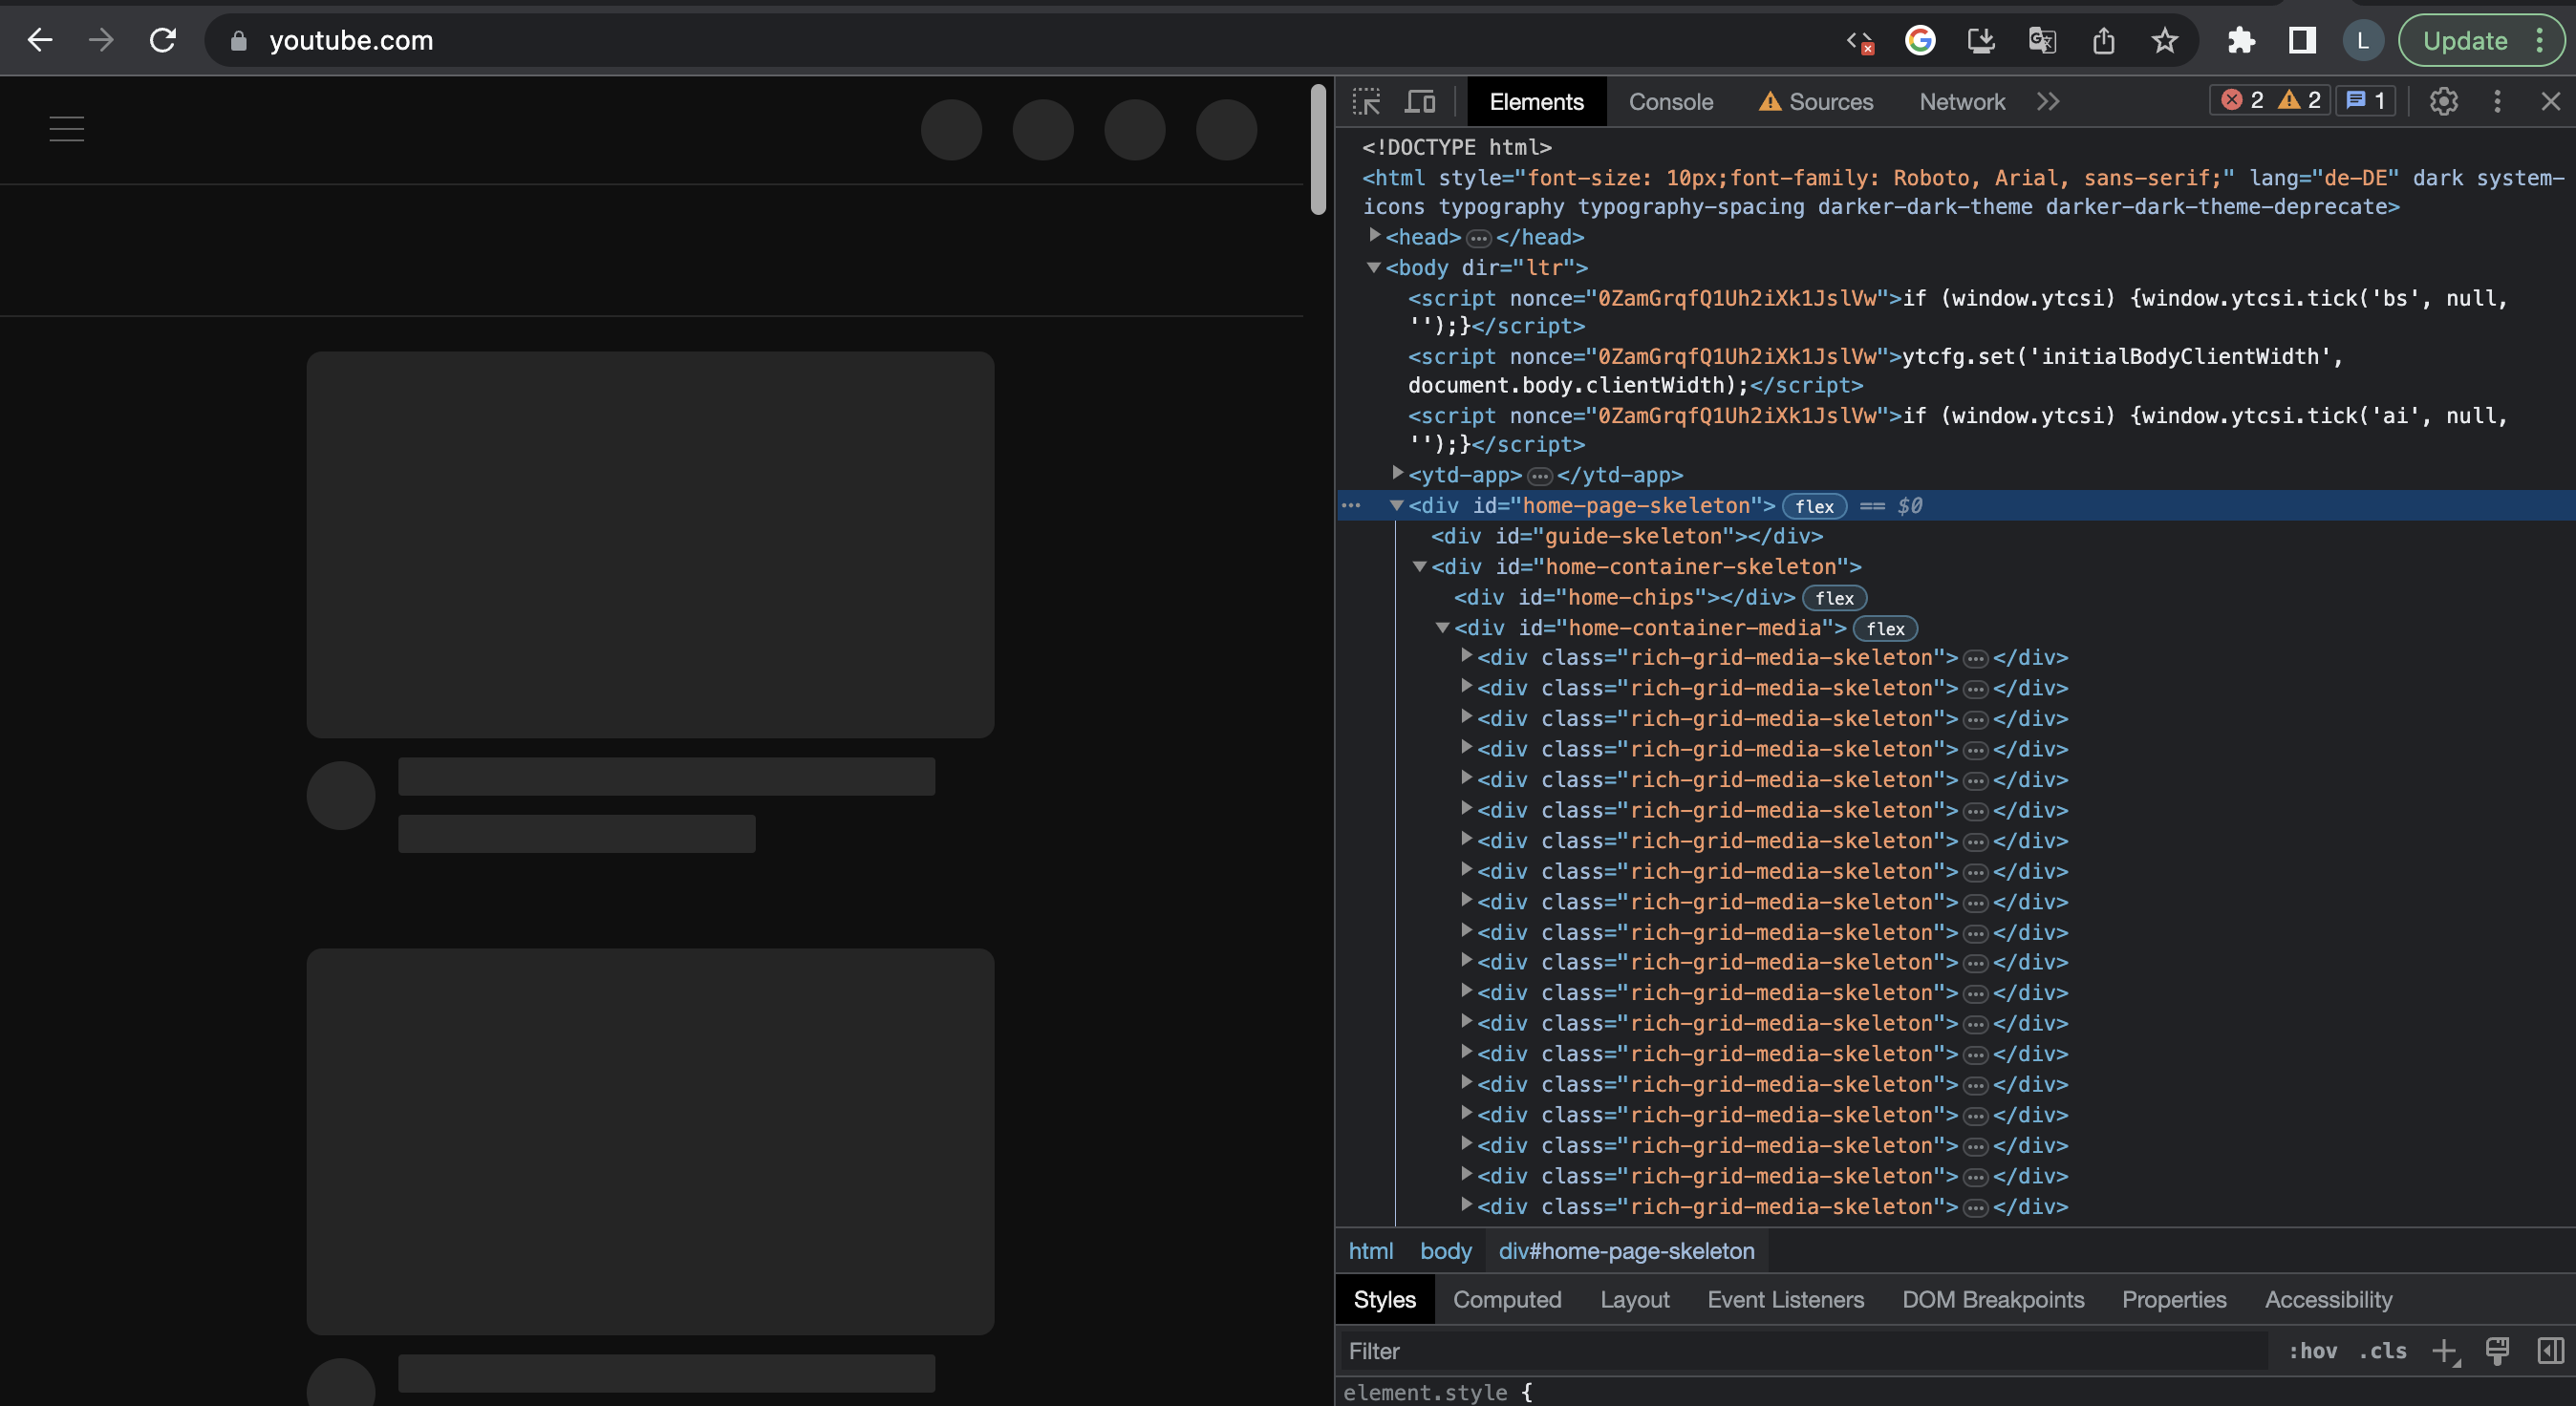The image size is (2576, 1406).
Task: Open DevTools settings gear
Action: [2444, 101]
